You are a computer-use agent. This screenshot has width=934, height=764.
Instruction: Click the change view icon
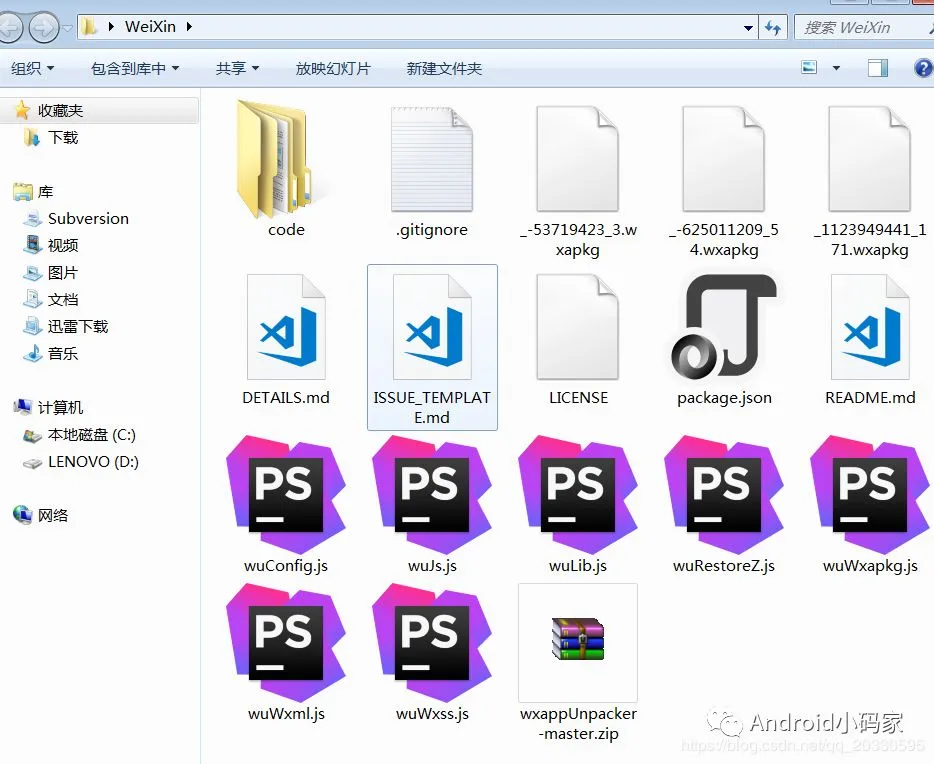pyautogui.click(x=809, y=67)
